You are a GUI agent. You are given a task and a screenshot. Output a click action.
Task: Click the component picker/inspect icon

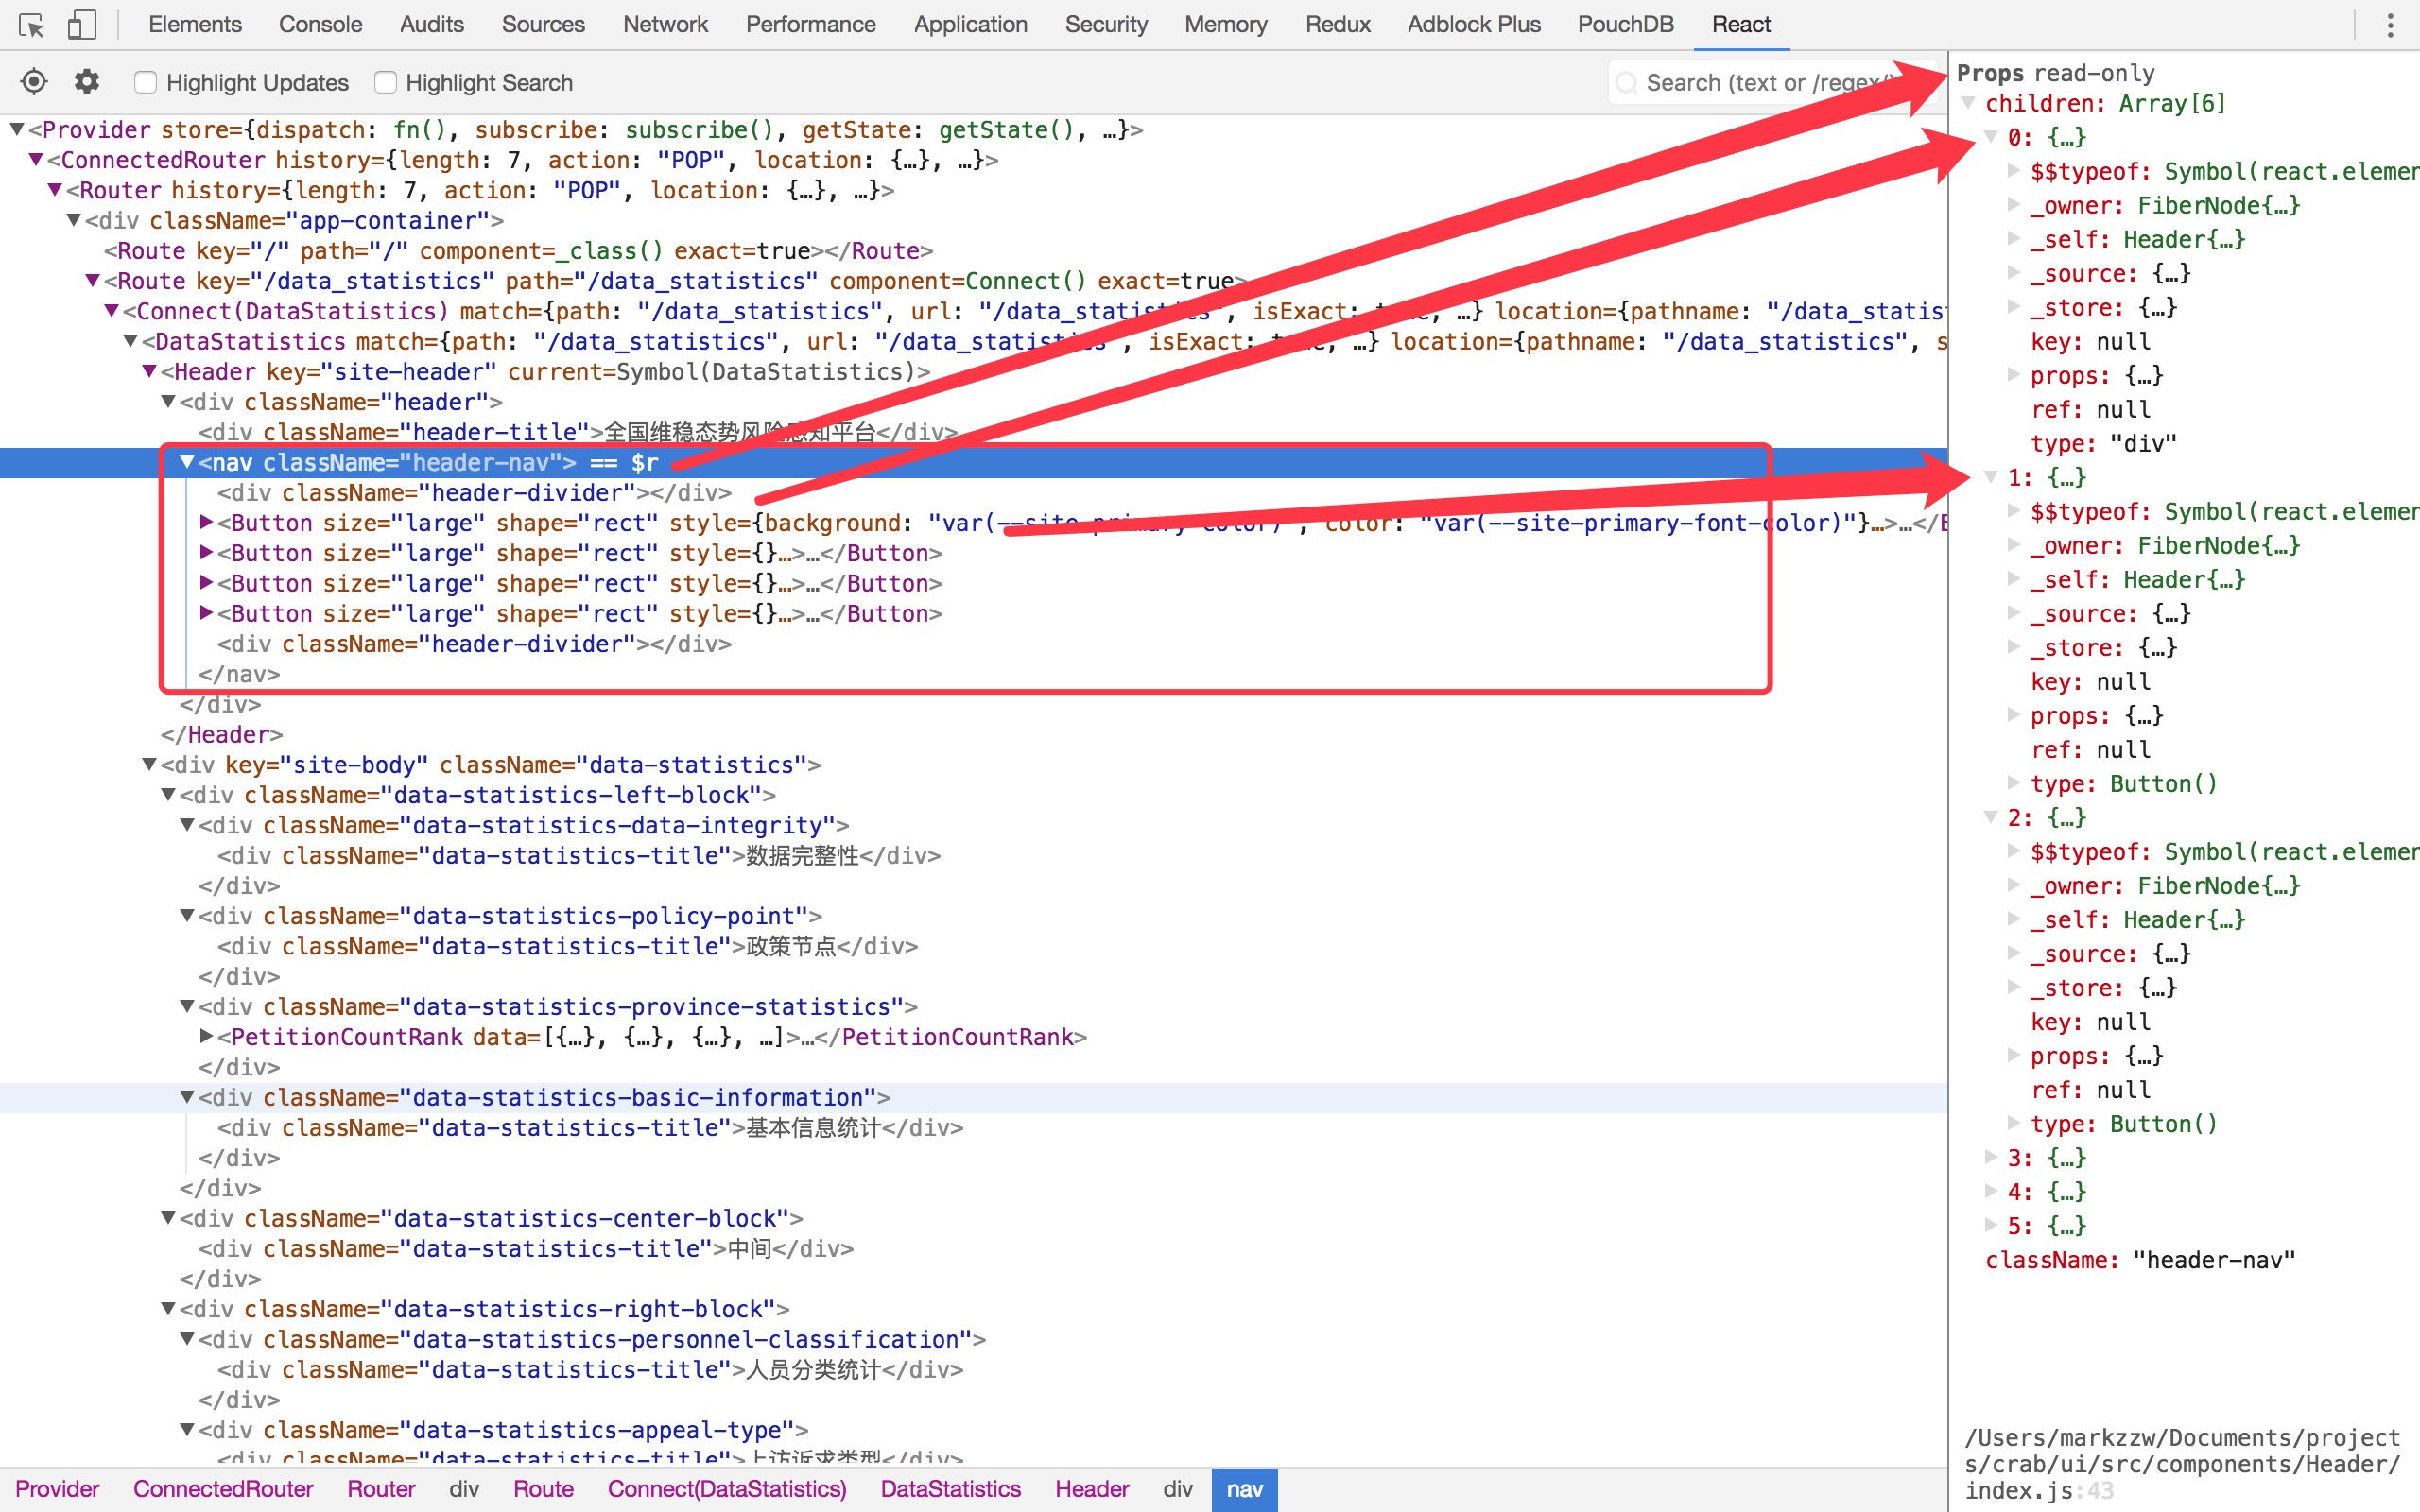(33, 82)
